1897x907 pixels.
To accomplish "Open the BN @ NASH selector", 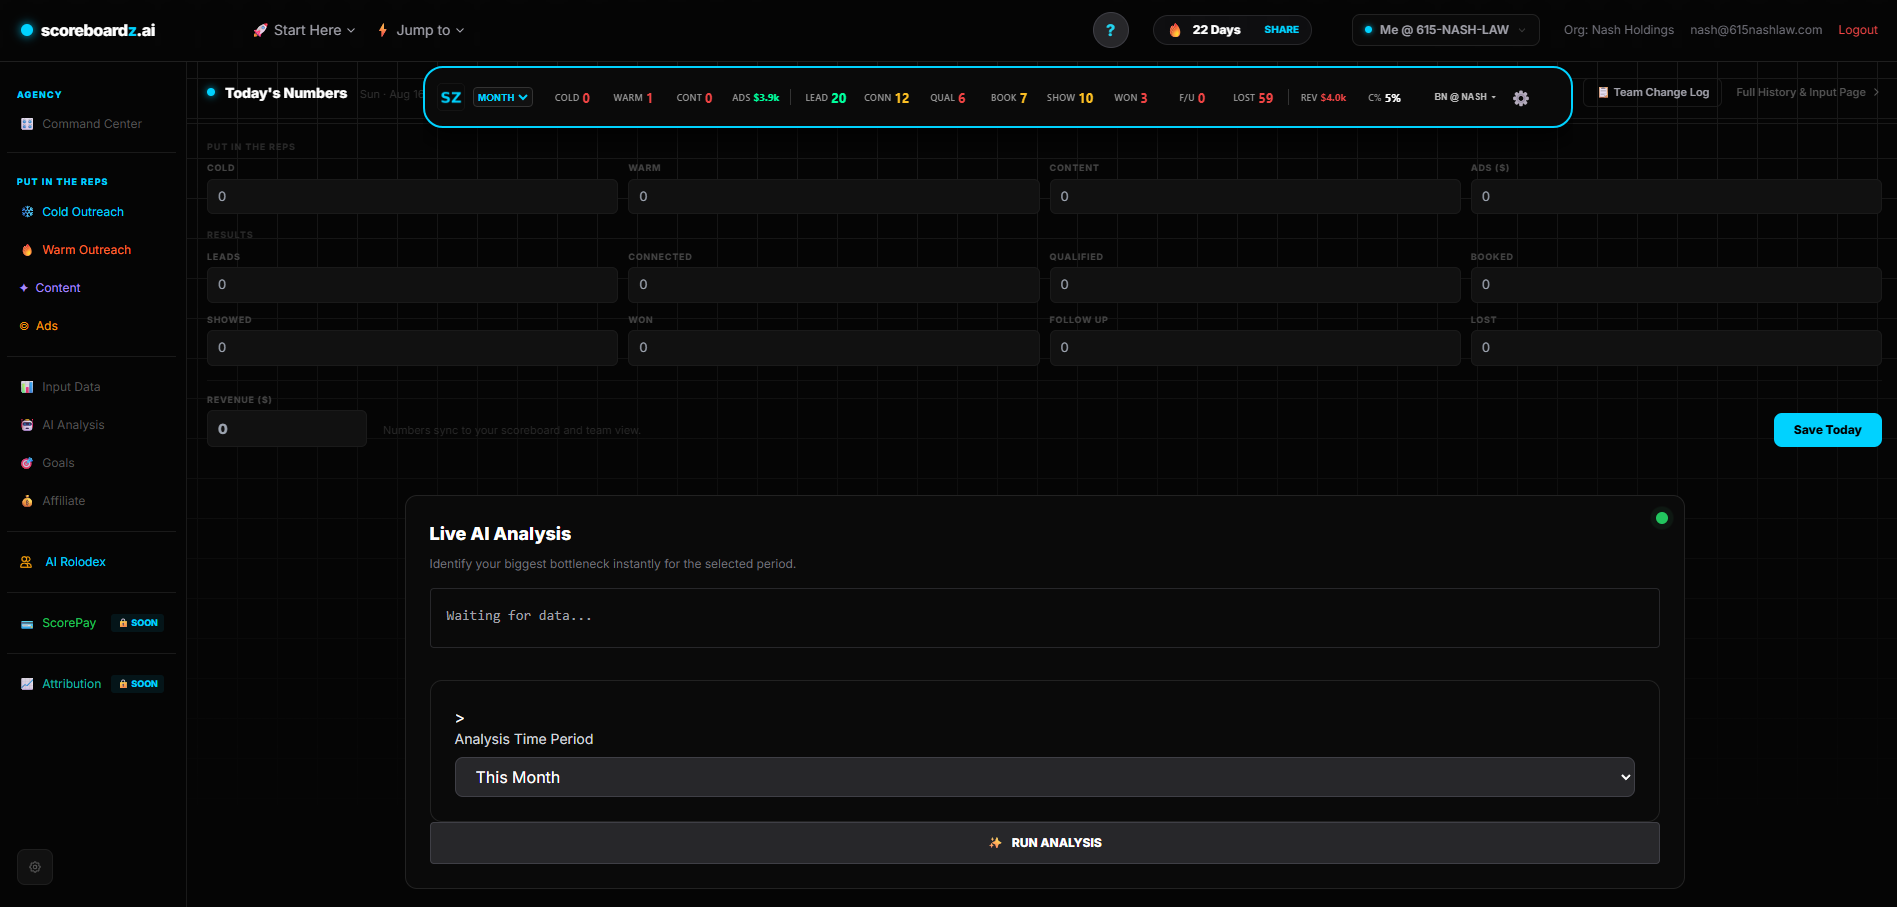I will tap(1465, 97).
